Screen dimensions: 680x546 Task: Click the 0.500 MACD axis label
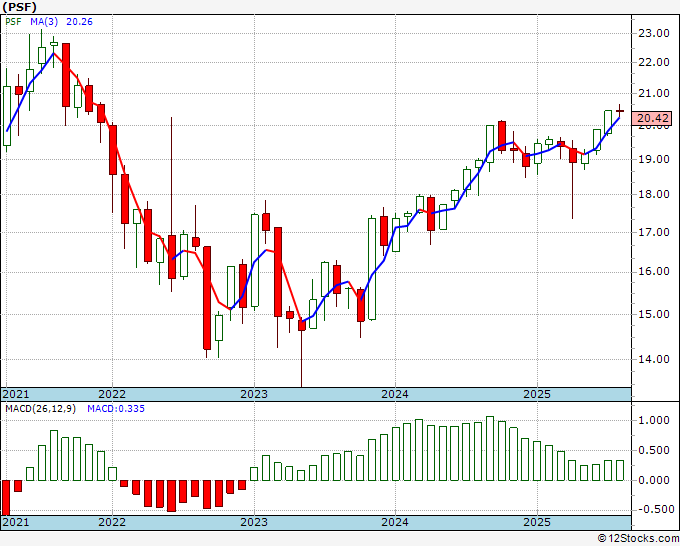(654, 451)
